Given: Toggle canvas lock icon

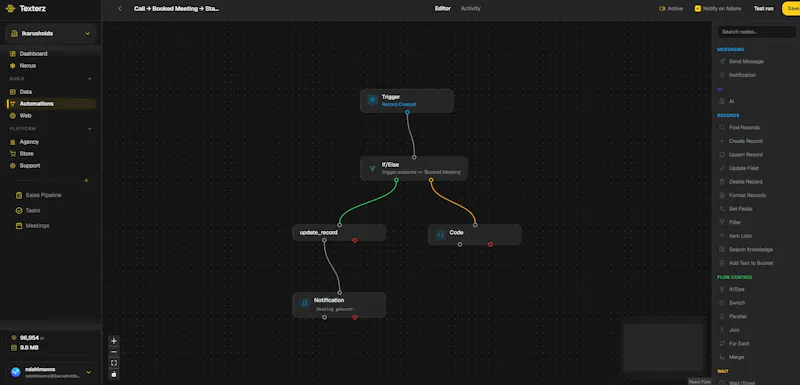Looking at the screenshot, I should coord(114,374).
